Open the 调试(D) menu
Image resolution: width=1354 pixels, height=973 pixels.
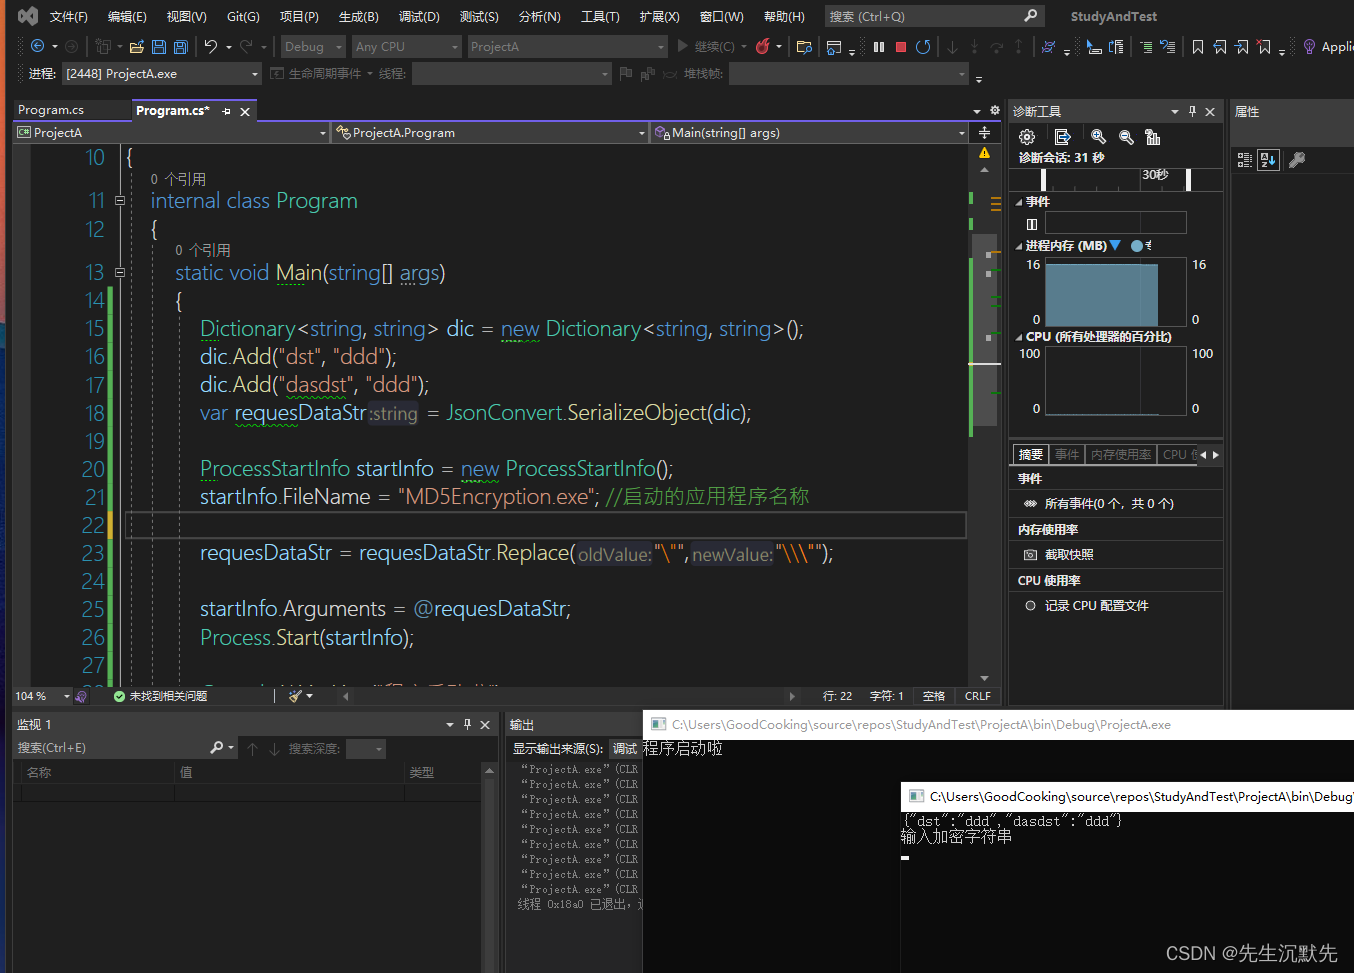418,16
